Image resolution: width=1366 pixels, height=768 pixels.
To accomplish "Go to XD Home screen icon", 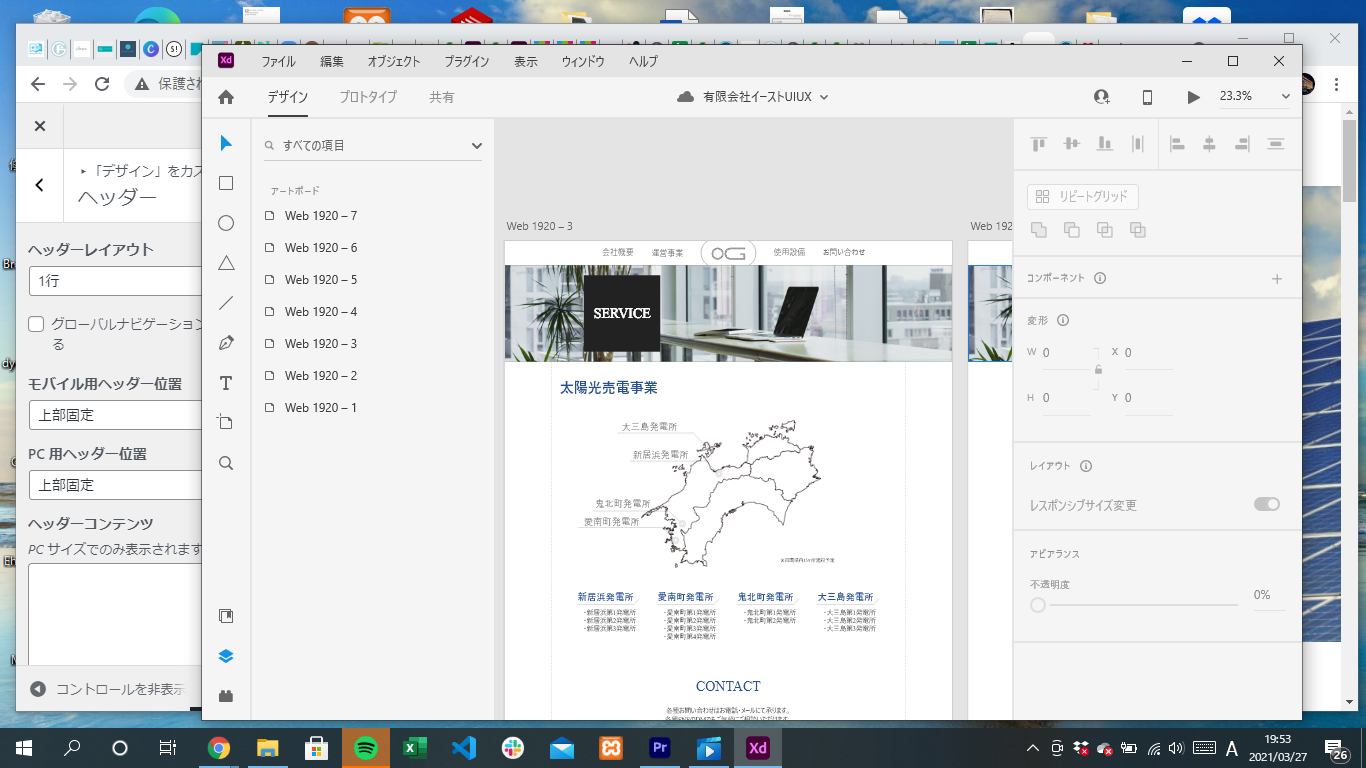I will [226, 97].
